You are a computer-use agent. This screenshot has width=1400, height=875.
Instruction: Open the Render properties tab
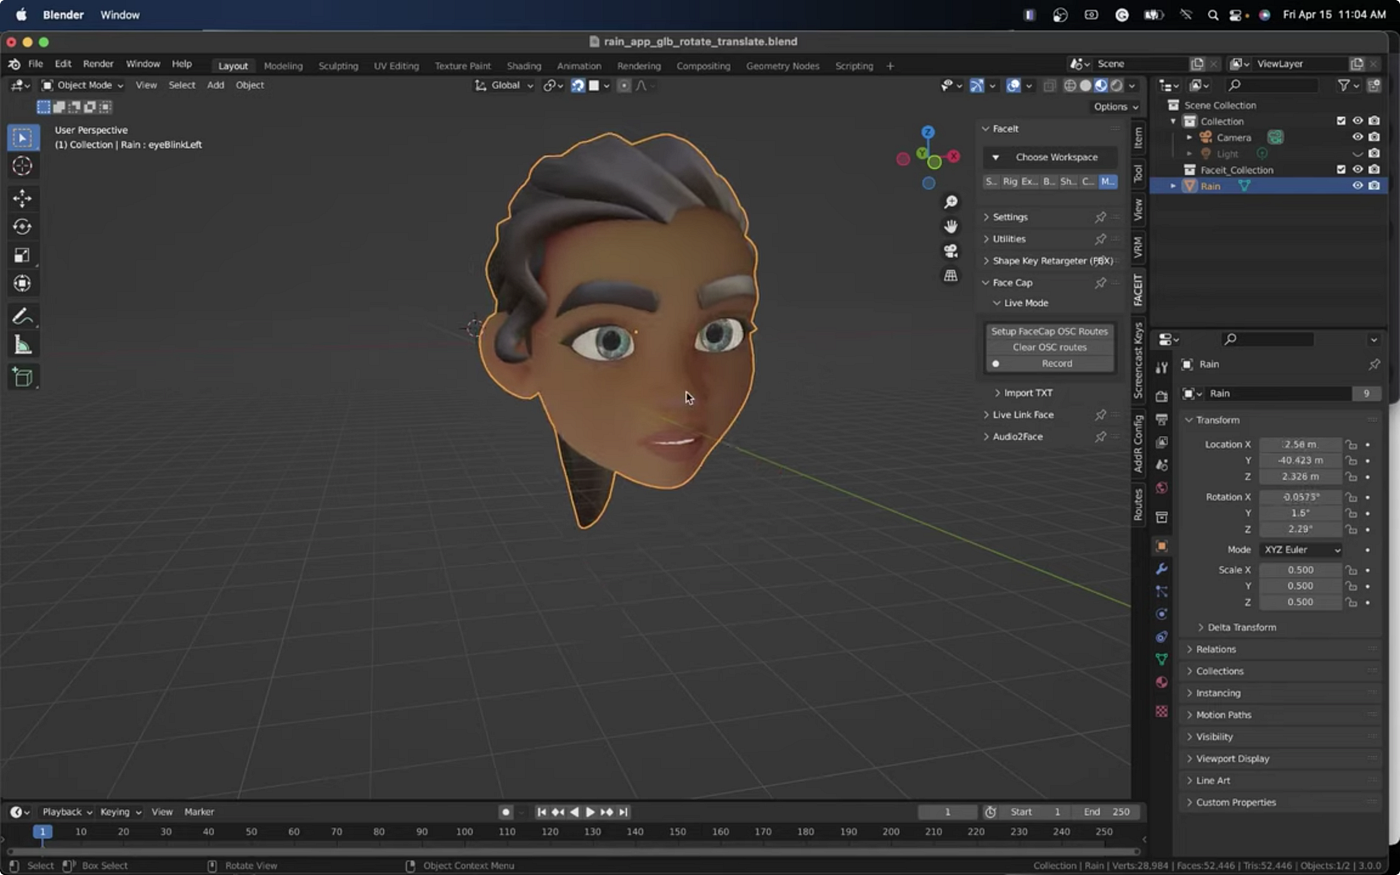[x=1161, y=396]
